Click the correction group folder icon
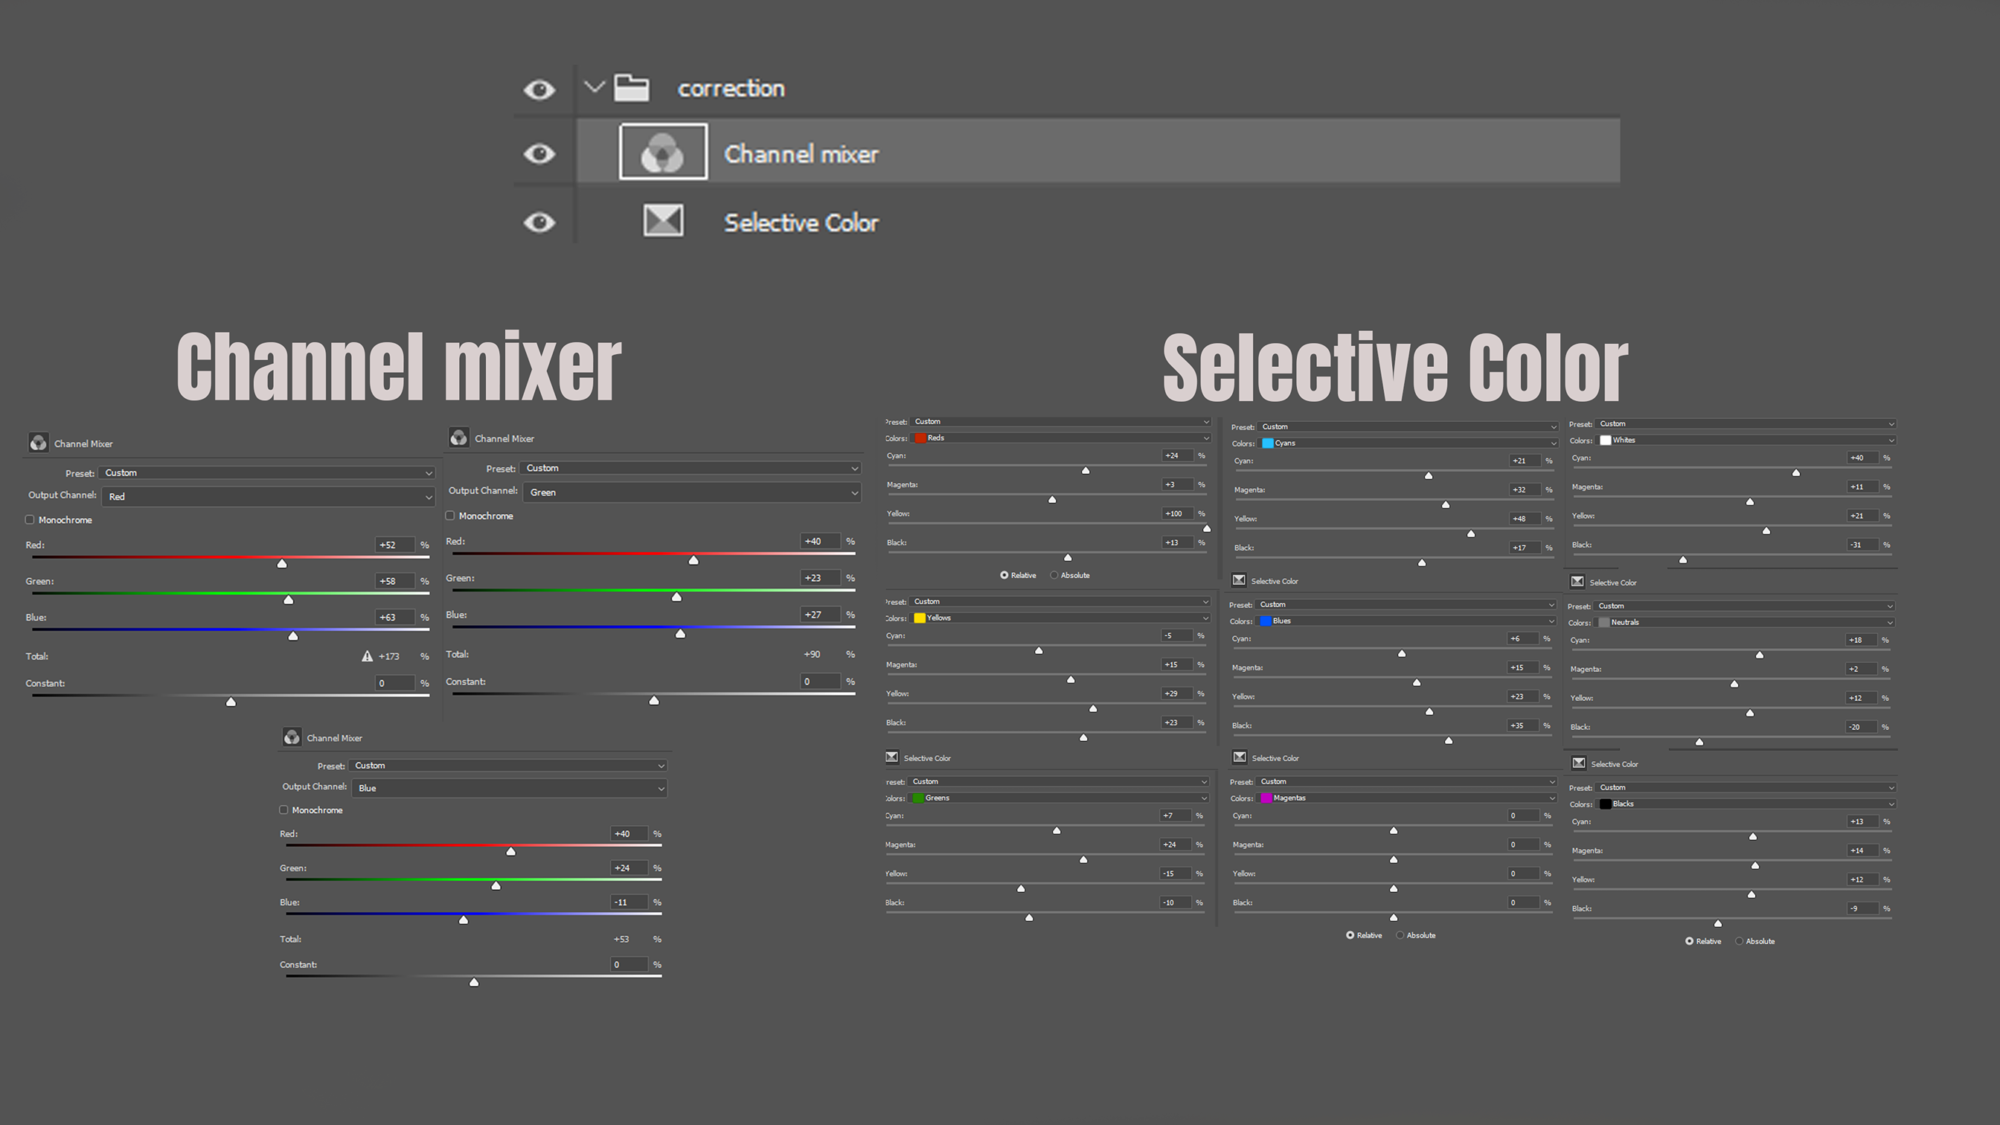 [x=632, y=88]
